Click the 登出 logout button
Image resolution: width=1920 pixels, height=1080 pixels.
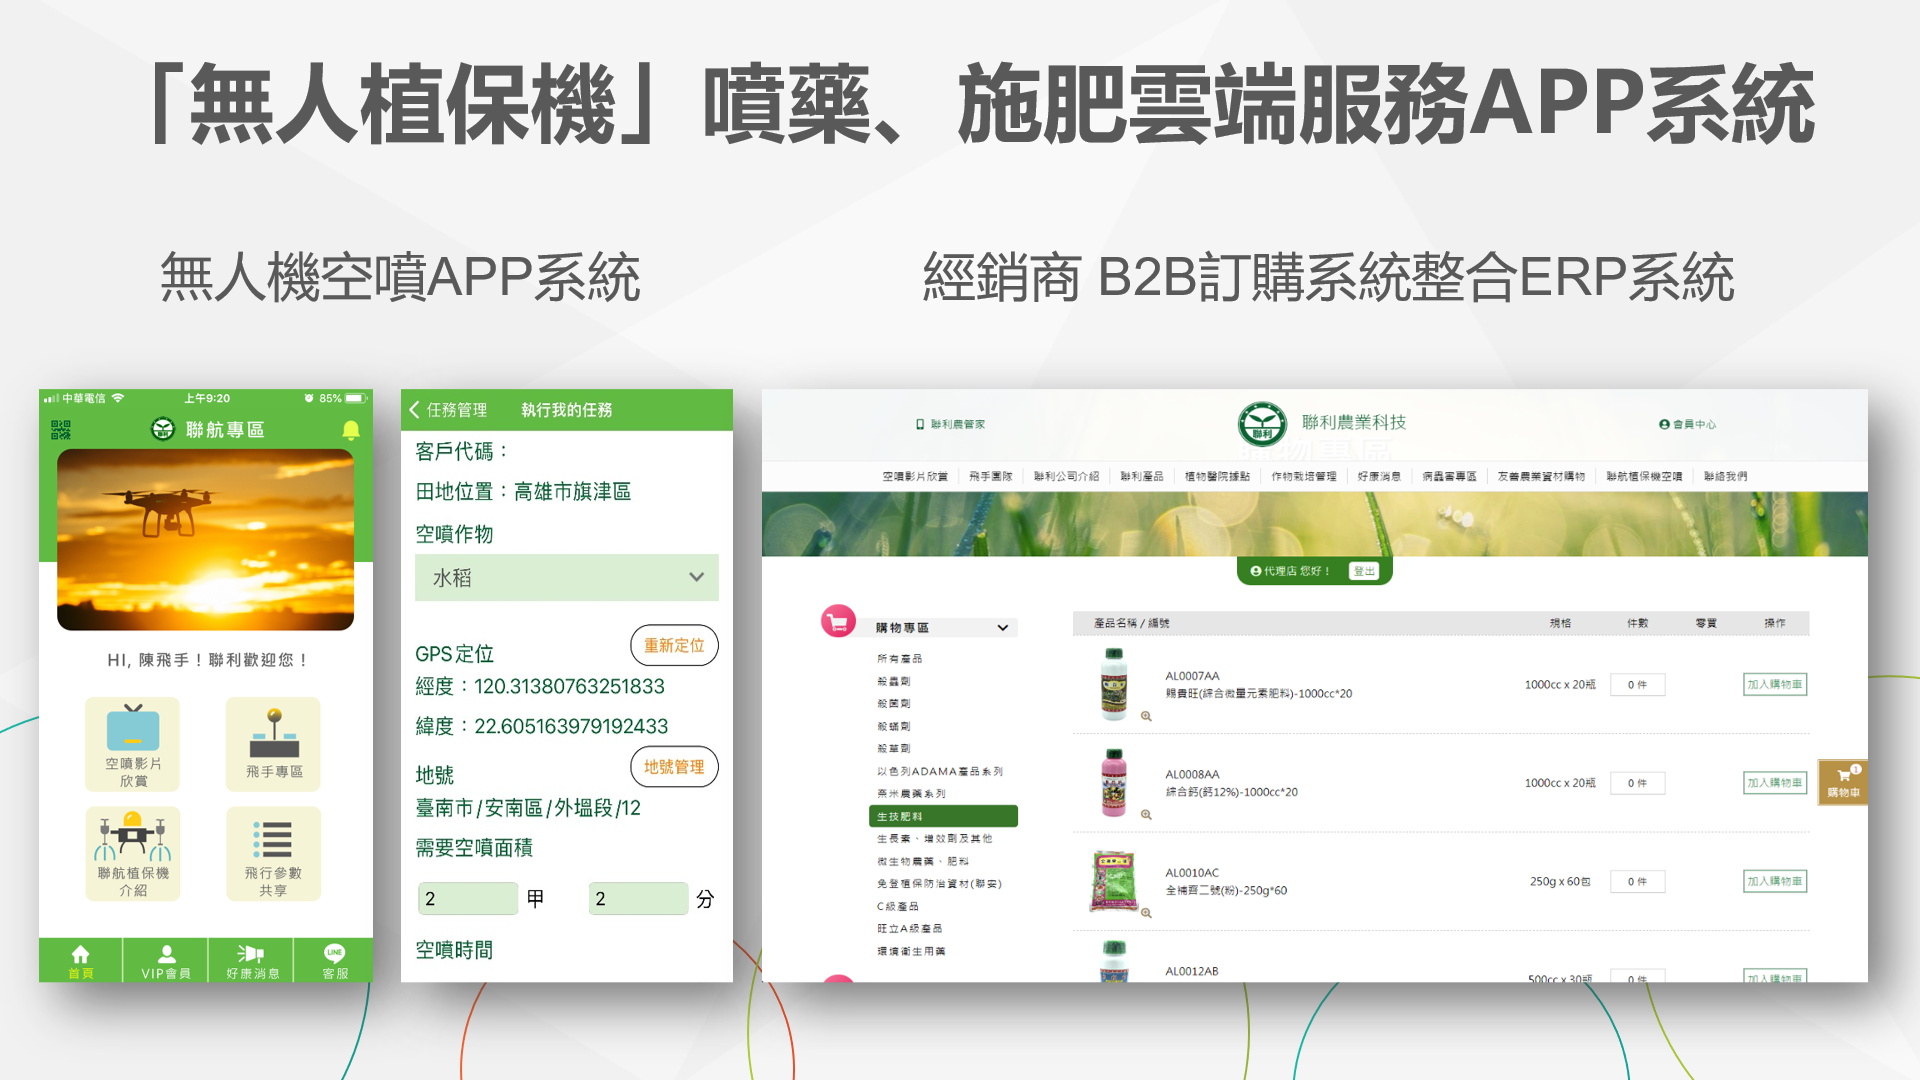(x=1364, y=571)
